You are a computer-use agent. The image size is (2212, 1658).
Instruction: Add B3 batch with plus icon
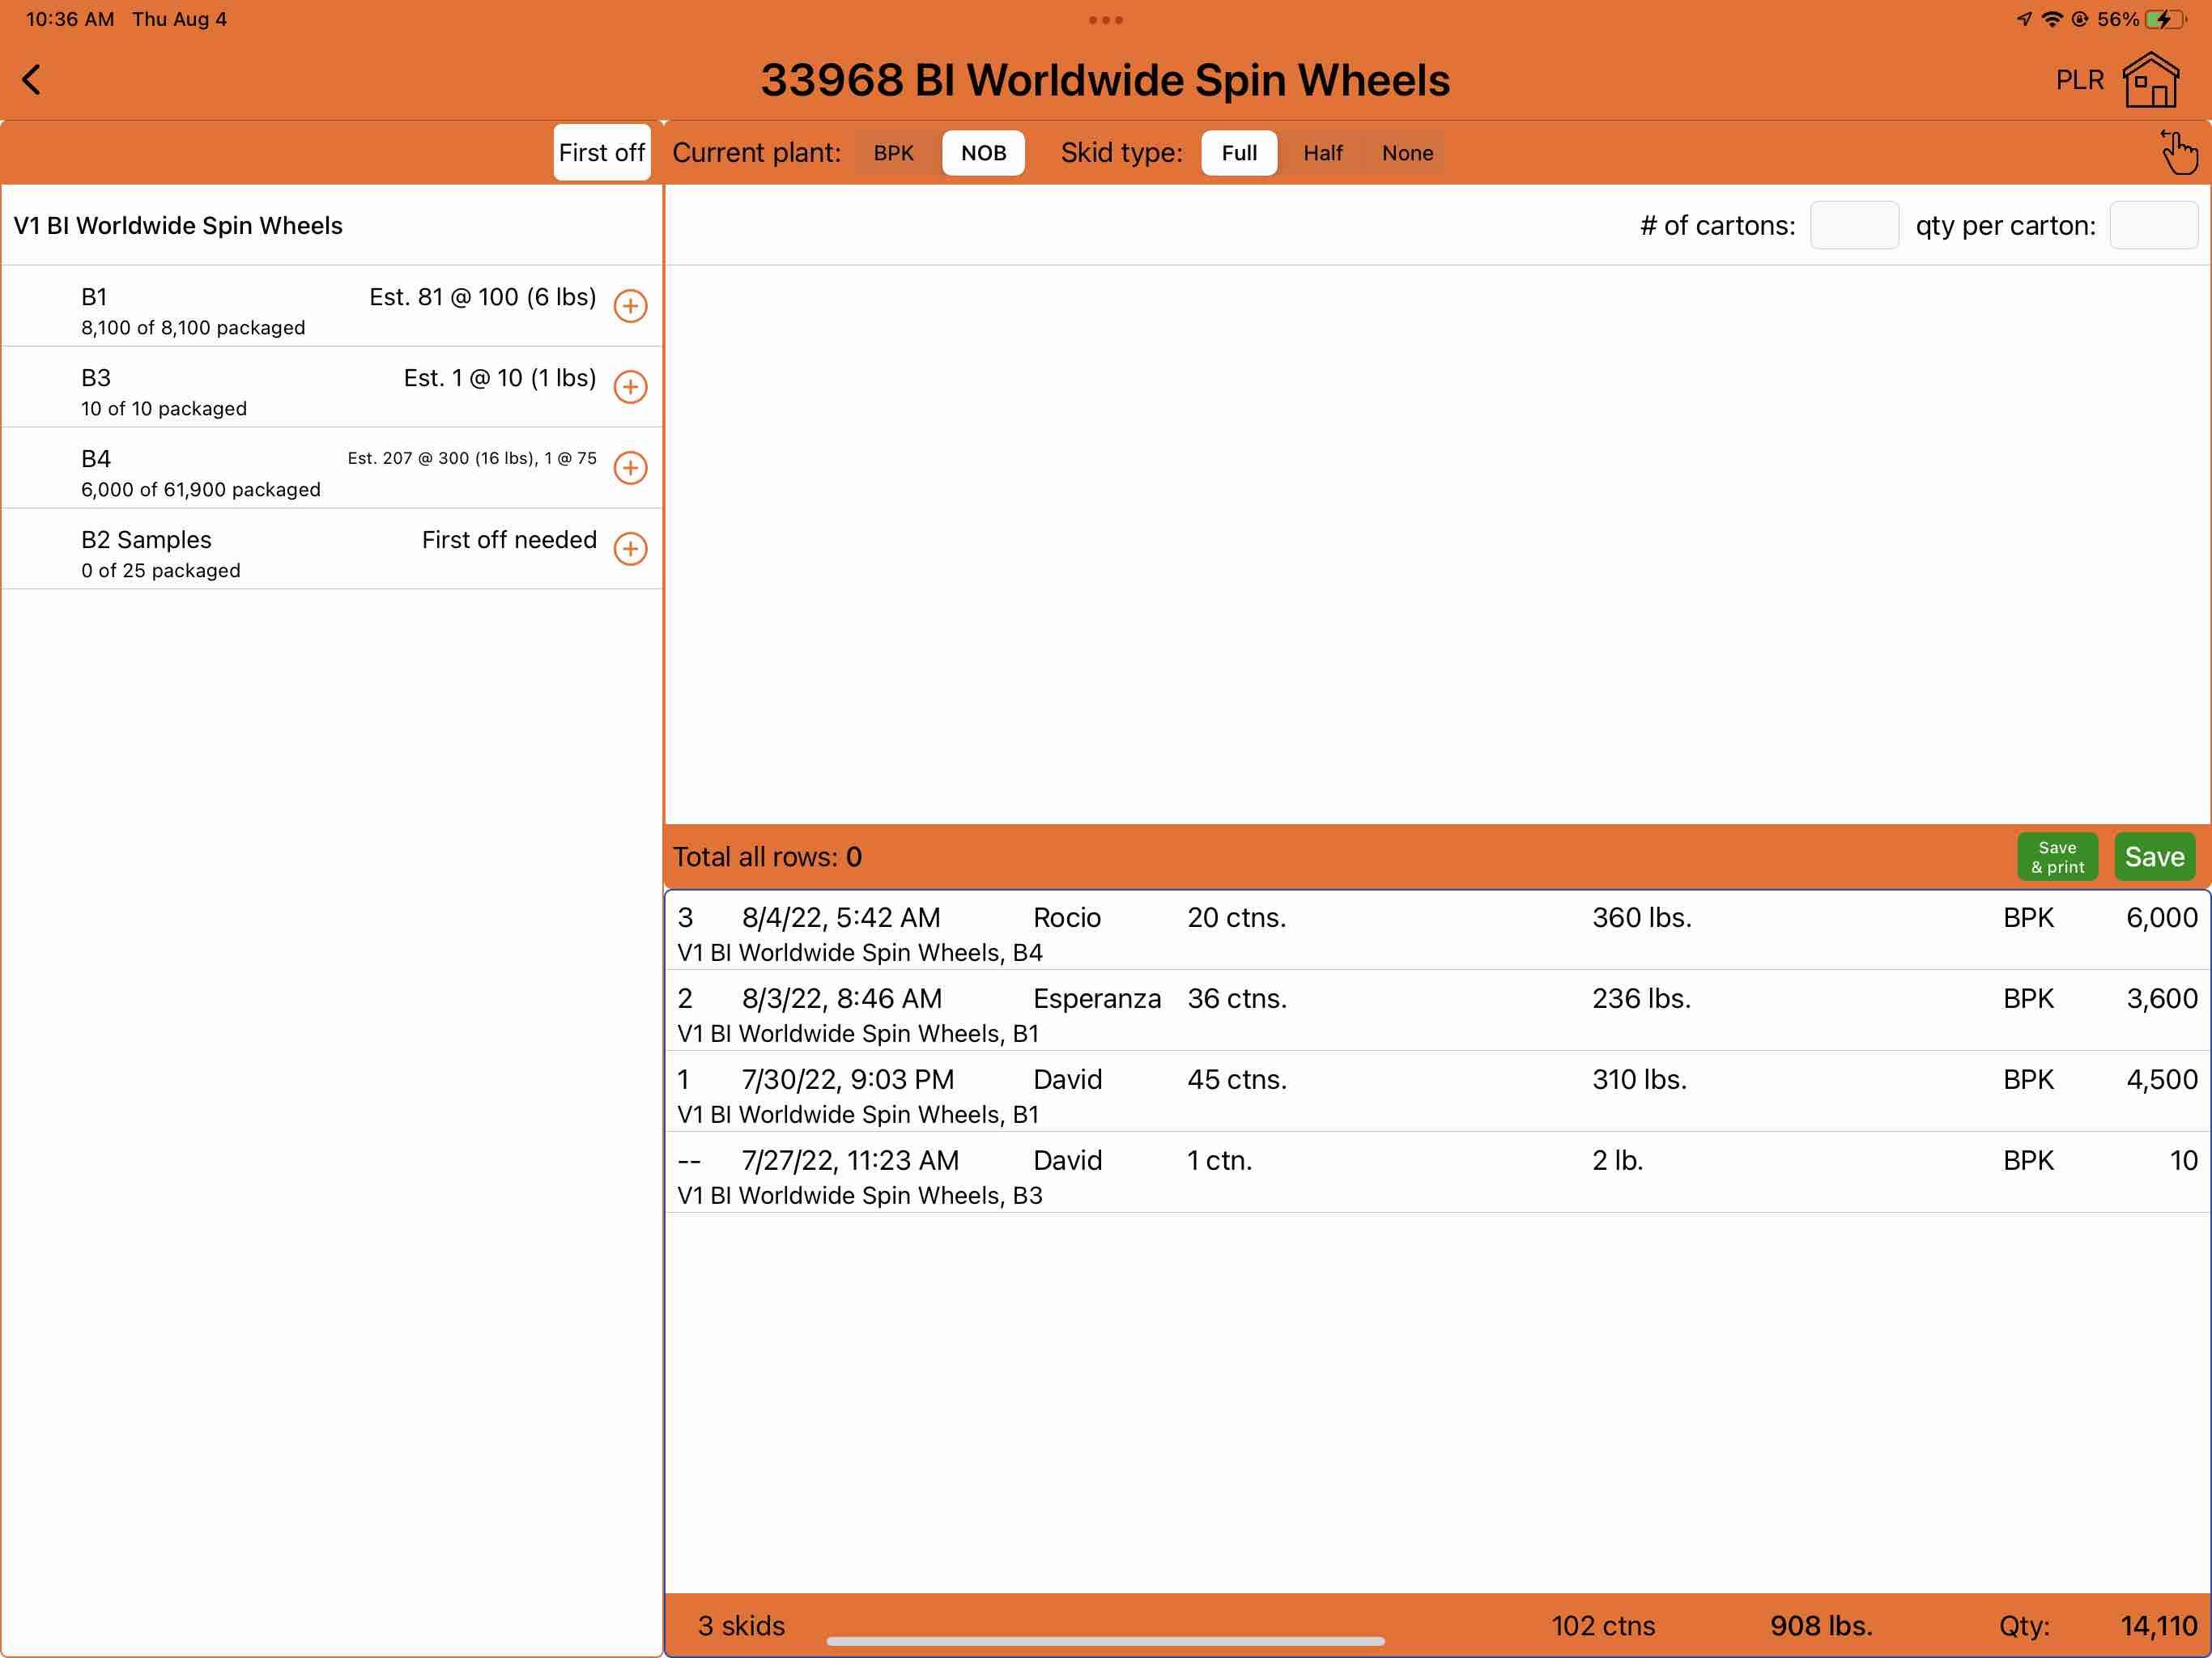630,387
